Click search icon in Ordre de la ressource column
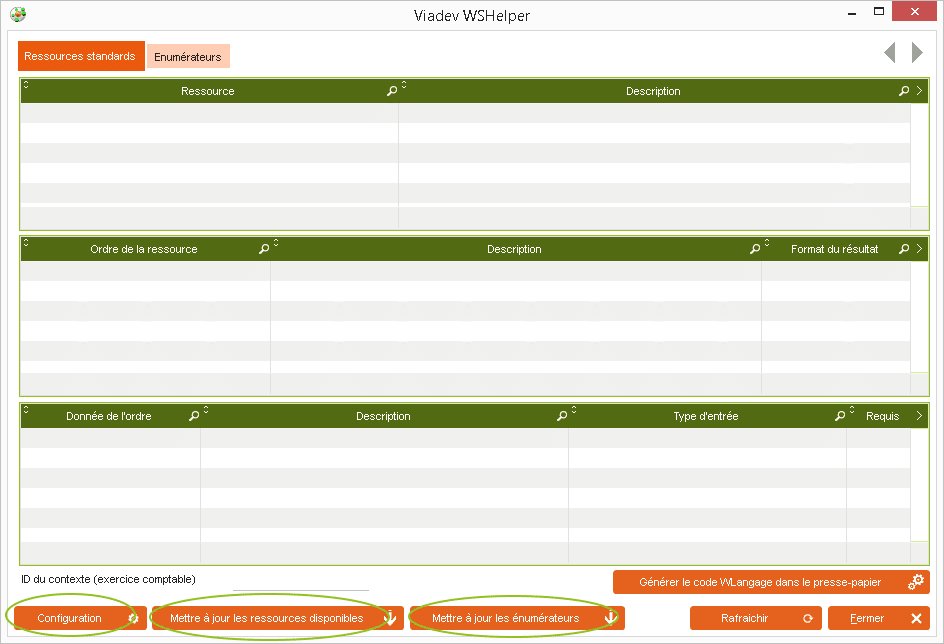 point(264,249)
